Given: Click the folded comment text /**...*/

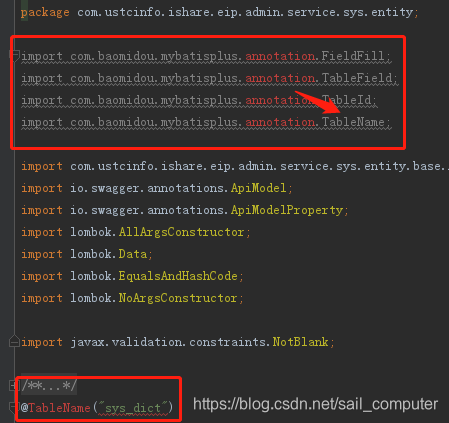Looking at the screenshot, I should pos(49,386).
